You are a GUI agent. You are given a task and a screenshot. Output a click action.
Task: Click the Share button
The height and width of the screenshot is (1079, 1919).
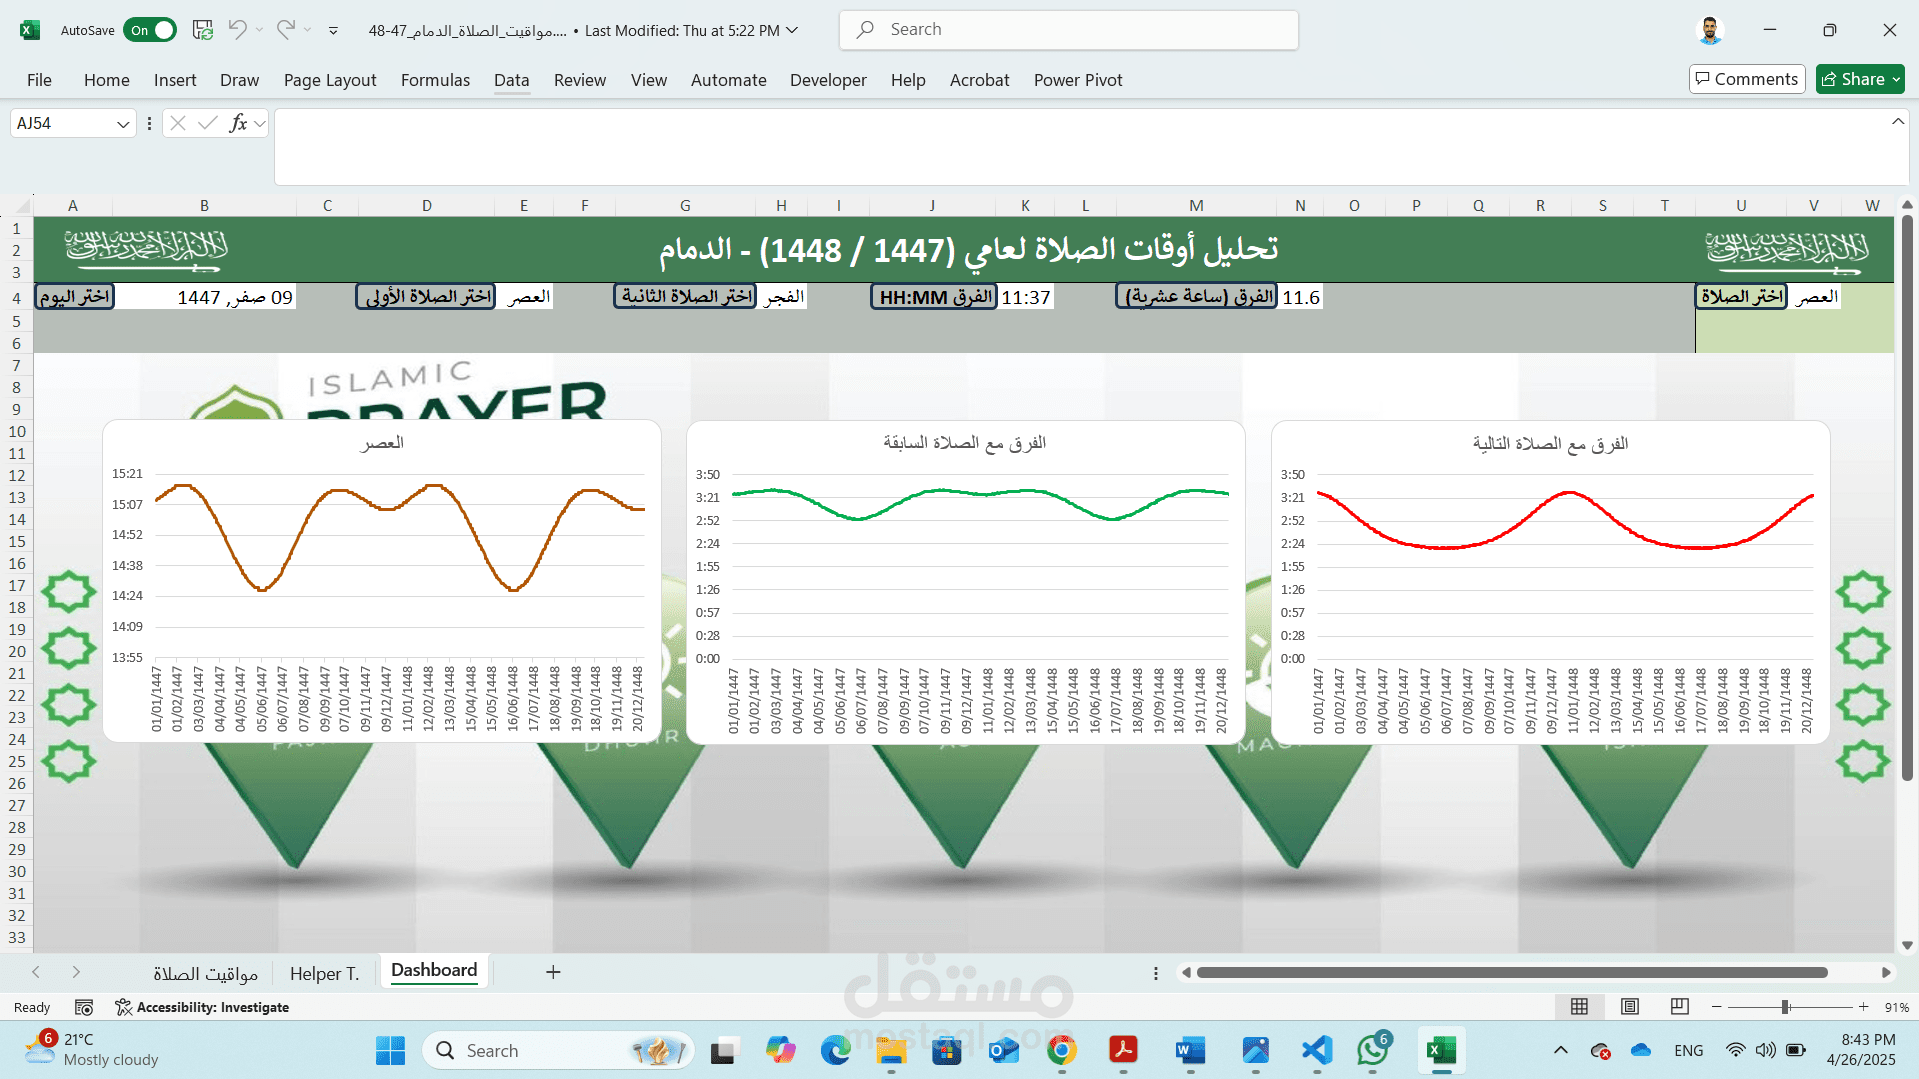tap(1860, 79)
